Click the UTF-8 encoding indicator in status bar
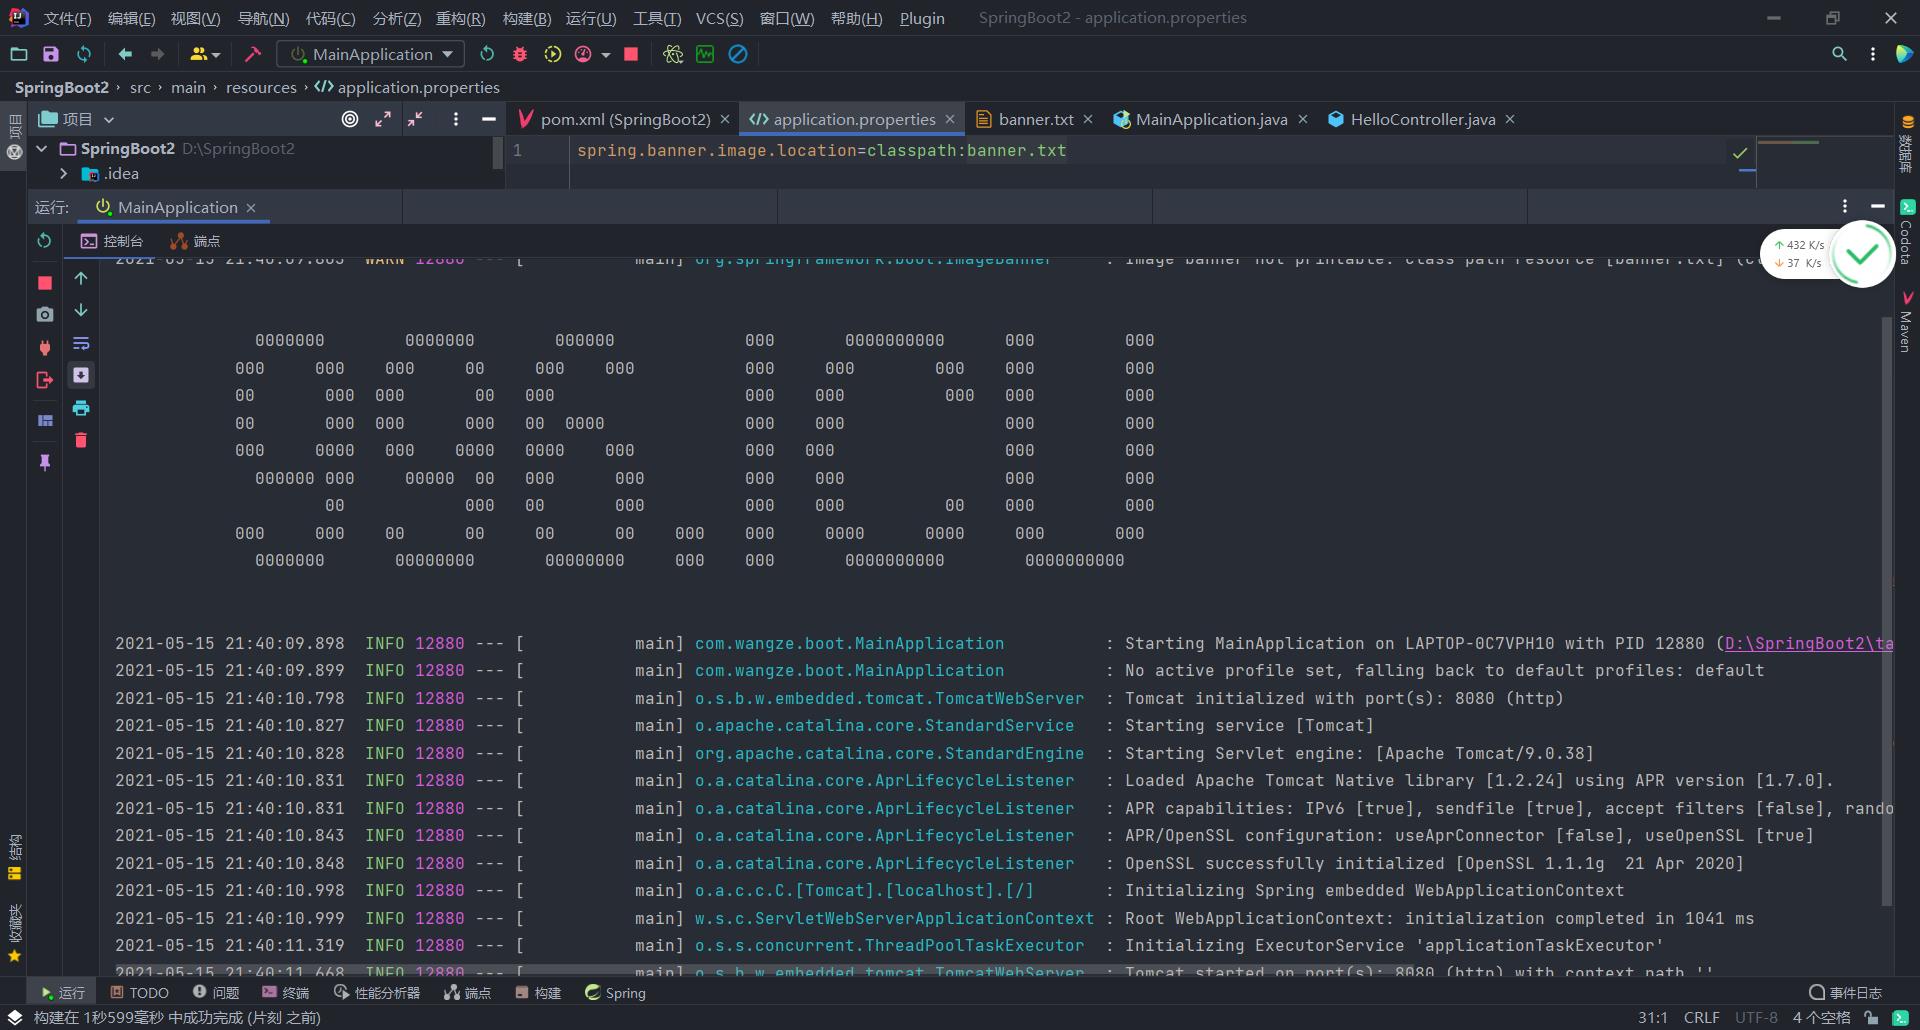The height and width of the screenshot is (1030, 1920). click(1756, 1017)
